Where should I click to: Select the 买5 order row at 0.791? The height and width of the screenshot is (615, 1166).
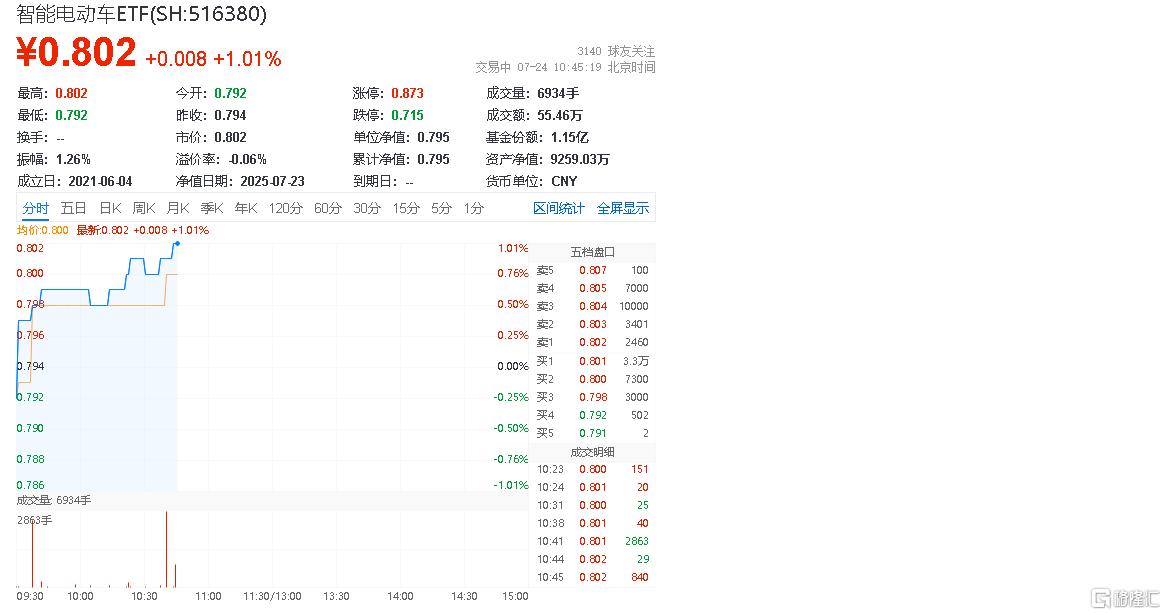(593, 433)
